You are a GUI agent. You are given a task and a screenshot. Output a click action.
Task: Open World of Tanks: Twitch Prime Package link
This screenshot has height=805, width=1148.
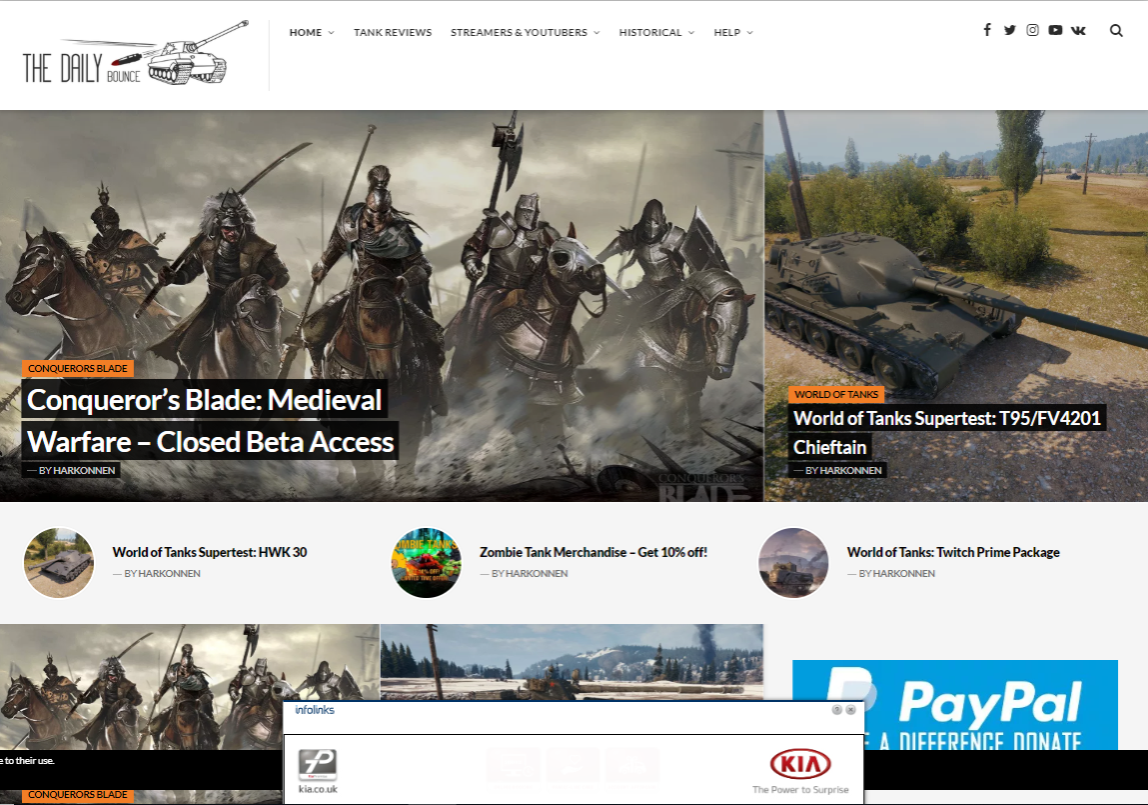[x=953, y=553]
